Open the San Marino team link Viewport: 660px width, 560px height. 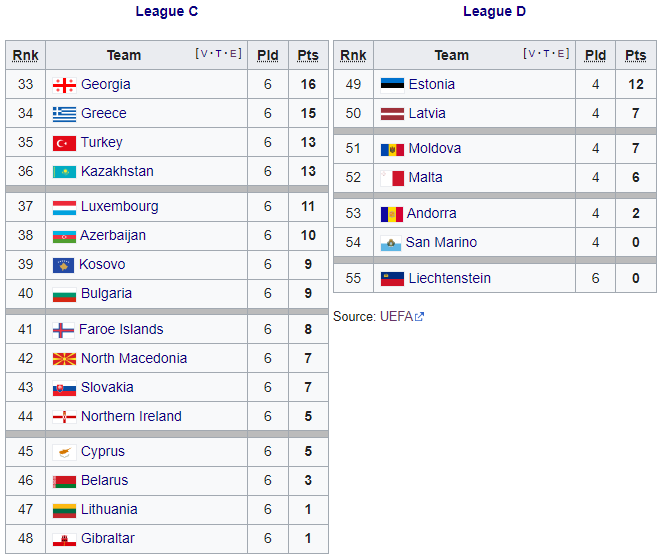tap(441, 243)
